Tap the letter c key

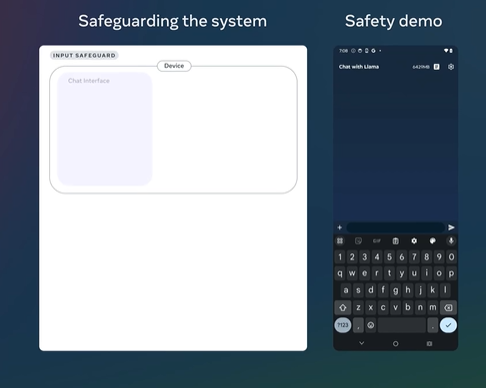pos(383,307)
